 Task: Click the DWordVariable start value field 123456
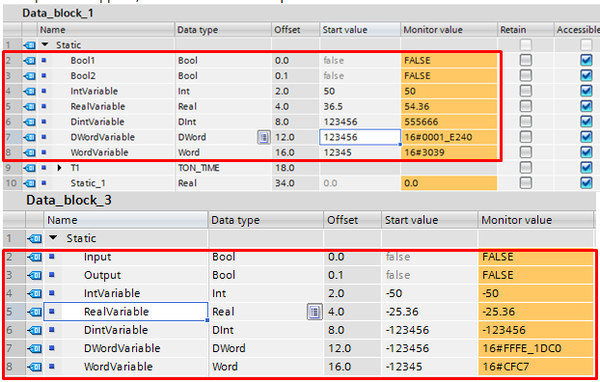tap(360, 137)
